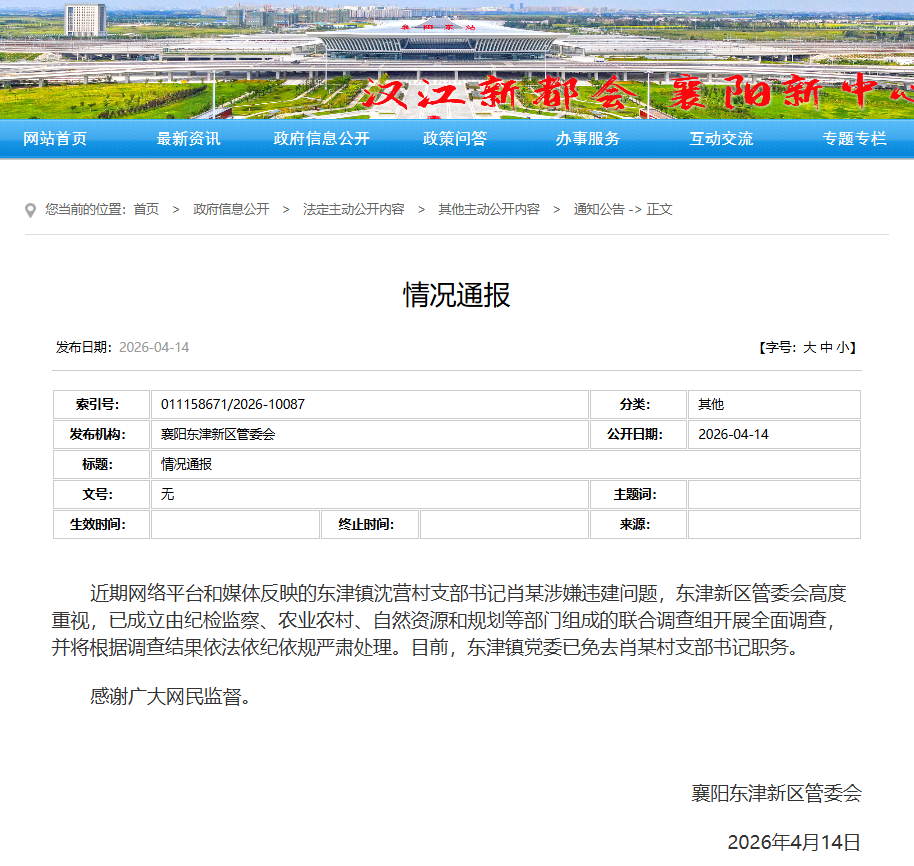Set font size to small (小)
The image size is (914, 866).
coord(842,347)
